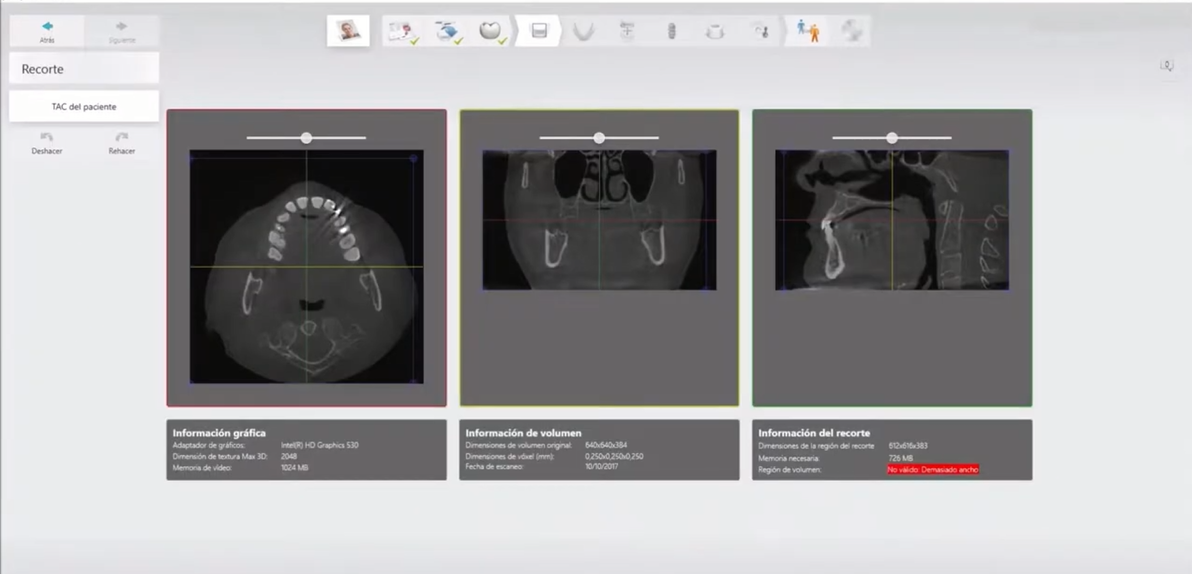Open the patient photo step icon
The width and height of the screenshot is (1192, 574).
pos(348,31)
